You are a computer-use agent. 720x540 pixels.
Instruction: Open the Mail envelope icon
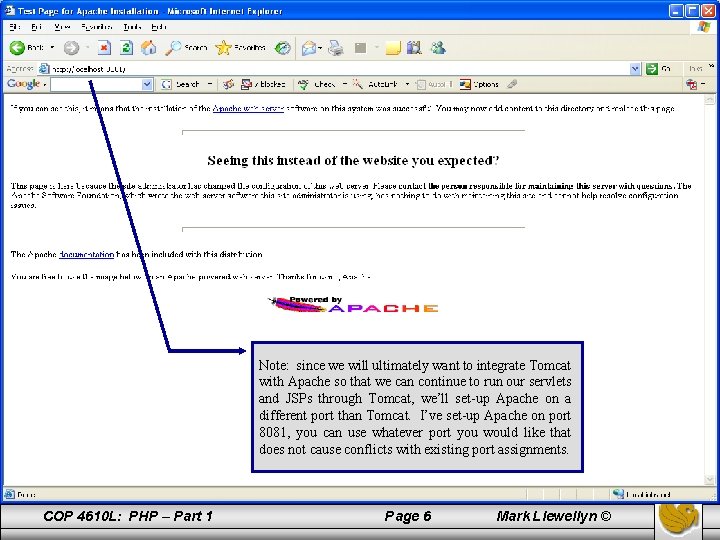coord(309,48)
